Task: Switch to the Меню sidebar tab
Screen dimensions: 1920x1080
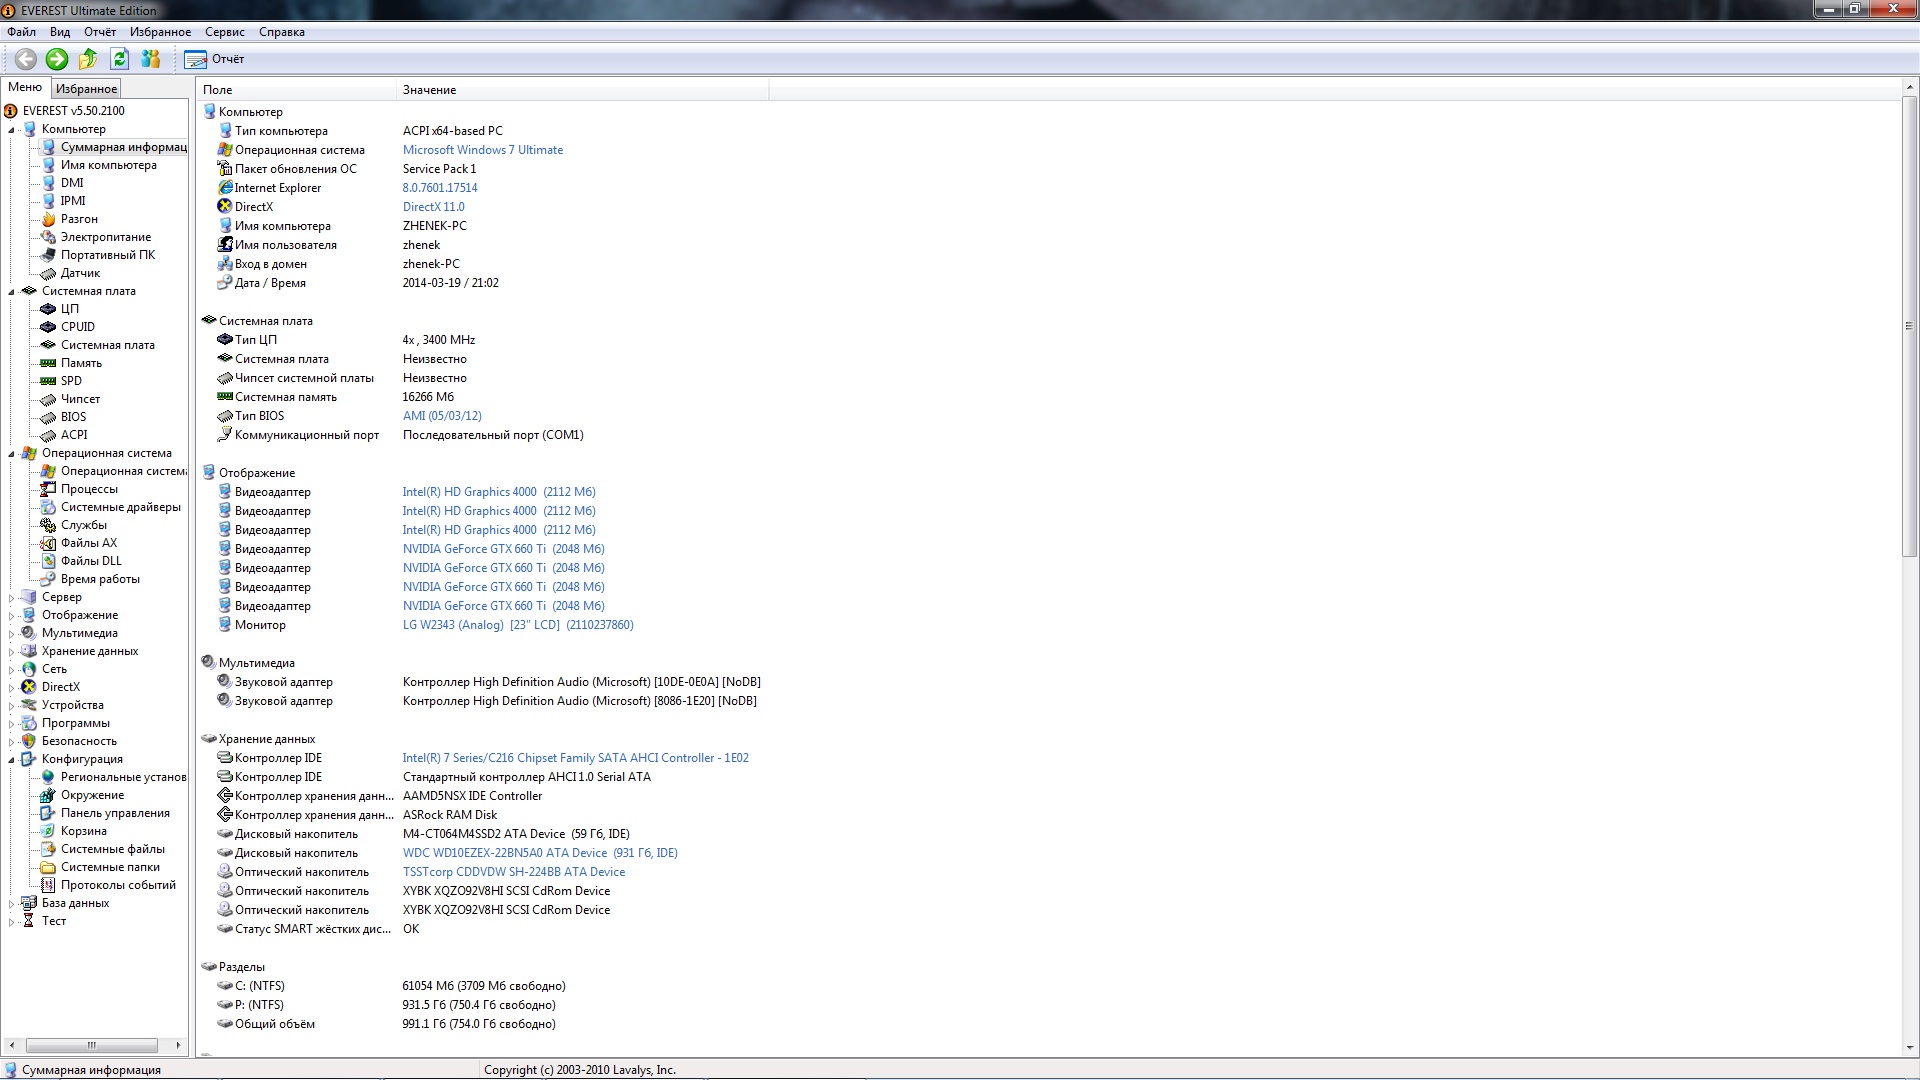Action: [25, 87]
